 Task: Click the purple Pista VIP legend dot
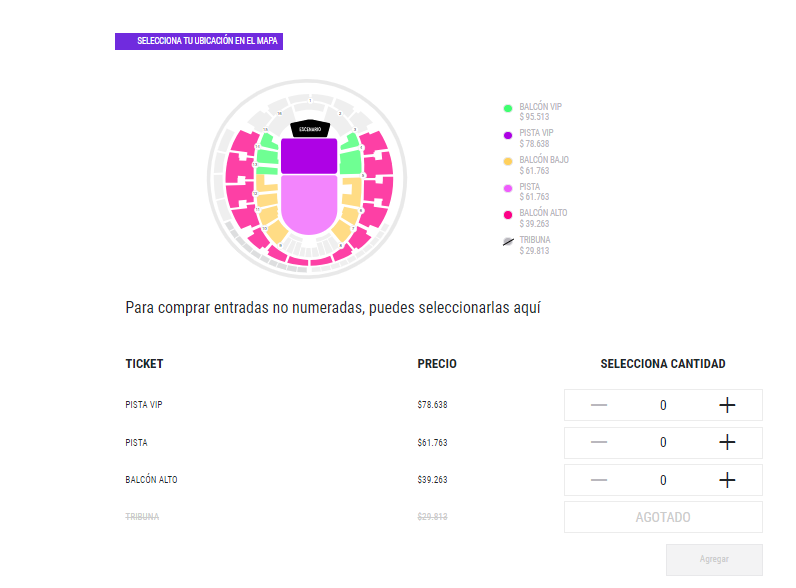[508, 135]
